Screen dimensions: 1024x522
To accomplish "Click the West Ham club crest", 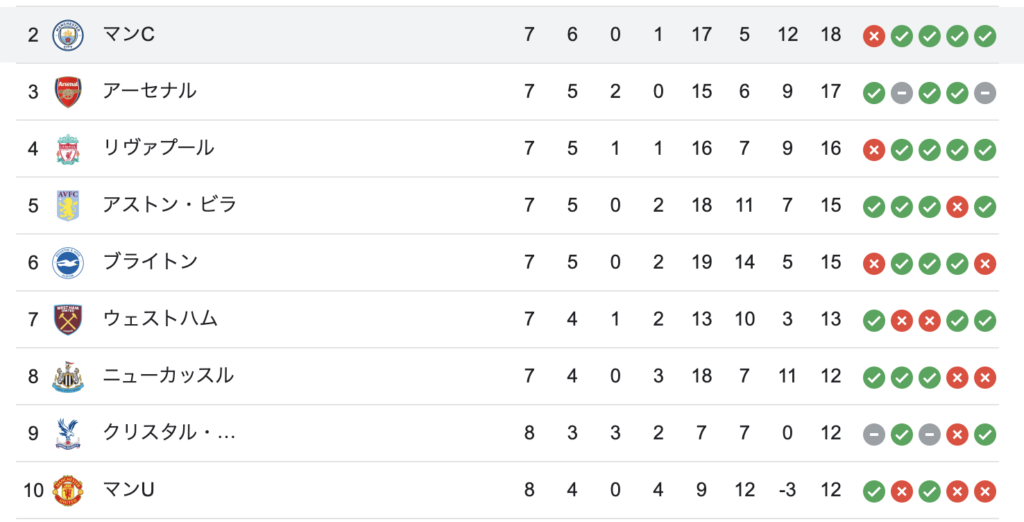I will click(68, 319).
